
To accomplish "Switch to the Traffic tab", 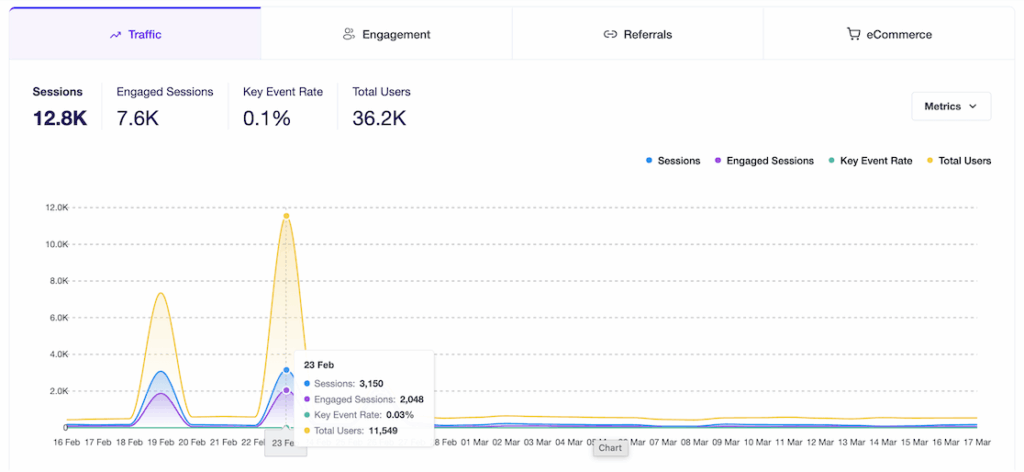I will pyautogui.click(x=135, y=34).
